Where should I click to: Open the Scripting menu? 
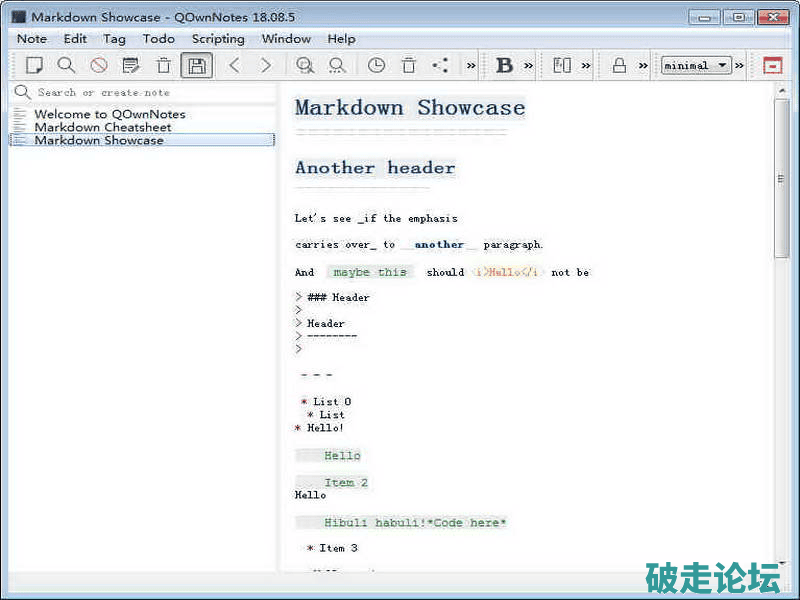point(218,39)
